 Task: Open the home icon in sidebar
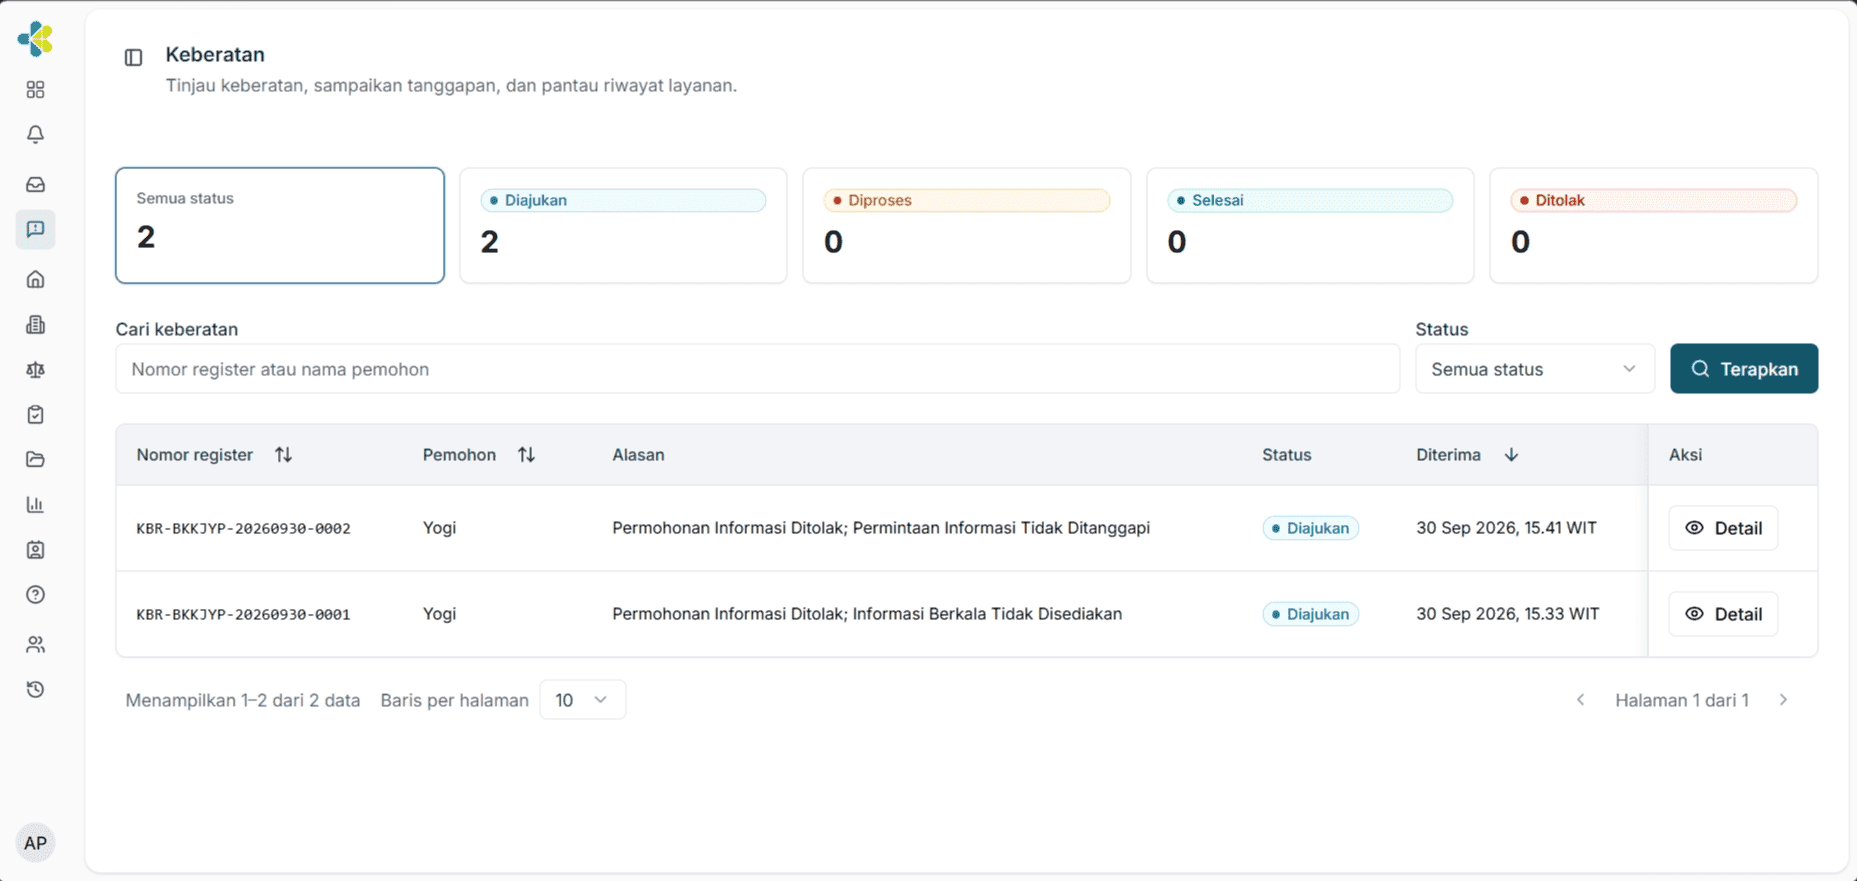(35, 279)
